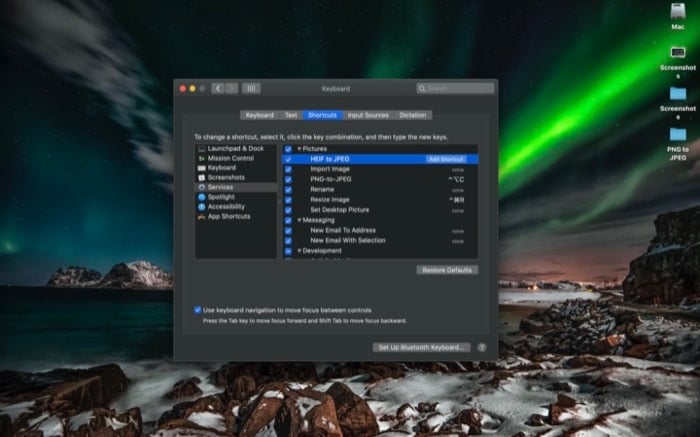The width and height of the screenshot is (700, 437).
Task: Toggle the New Email To Address checkbox
Action: (288, 231)
